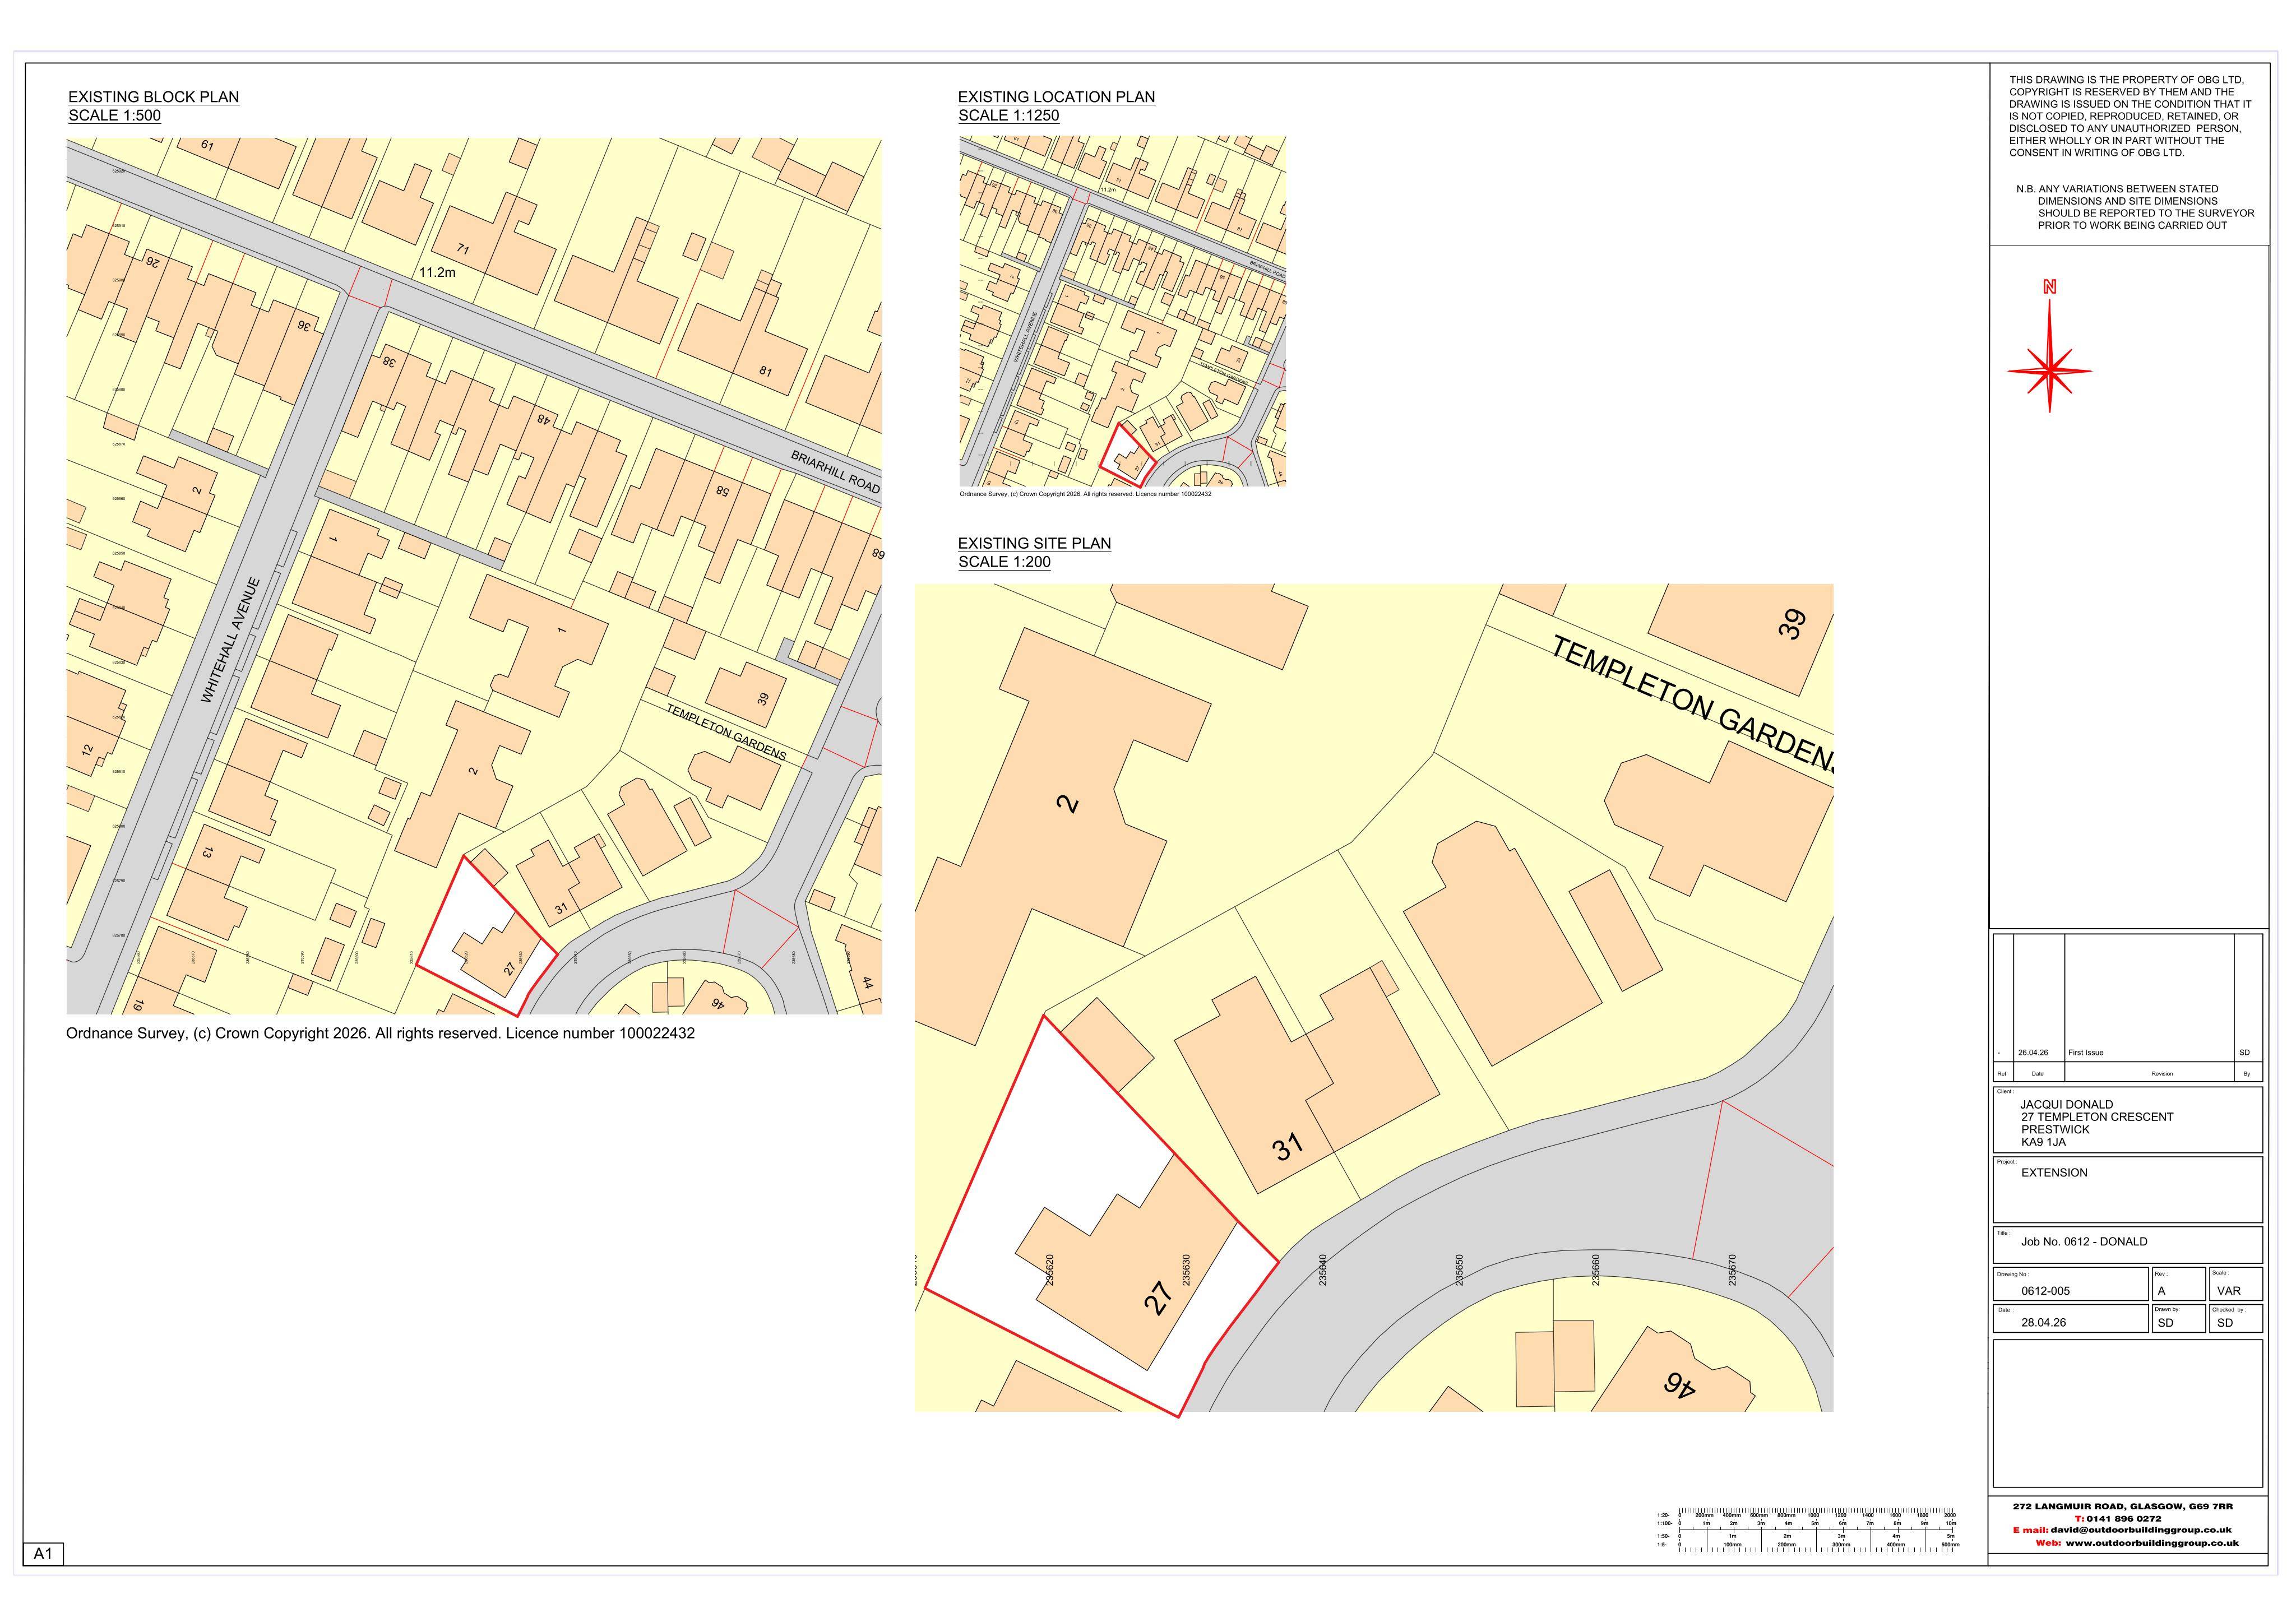
Task: Click the N.B. variations note
Action: [2135, 207]
